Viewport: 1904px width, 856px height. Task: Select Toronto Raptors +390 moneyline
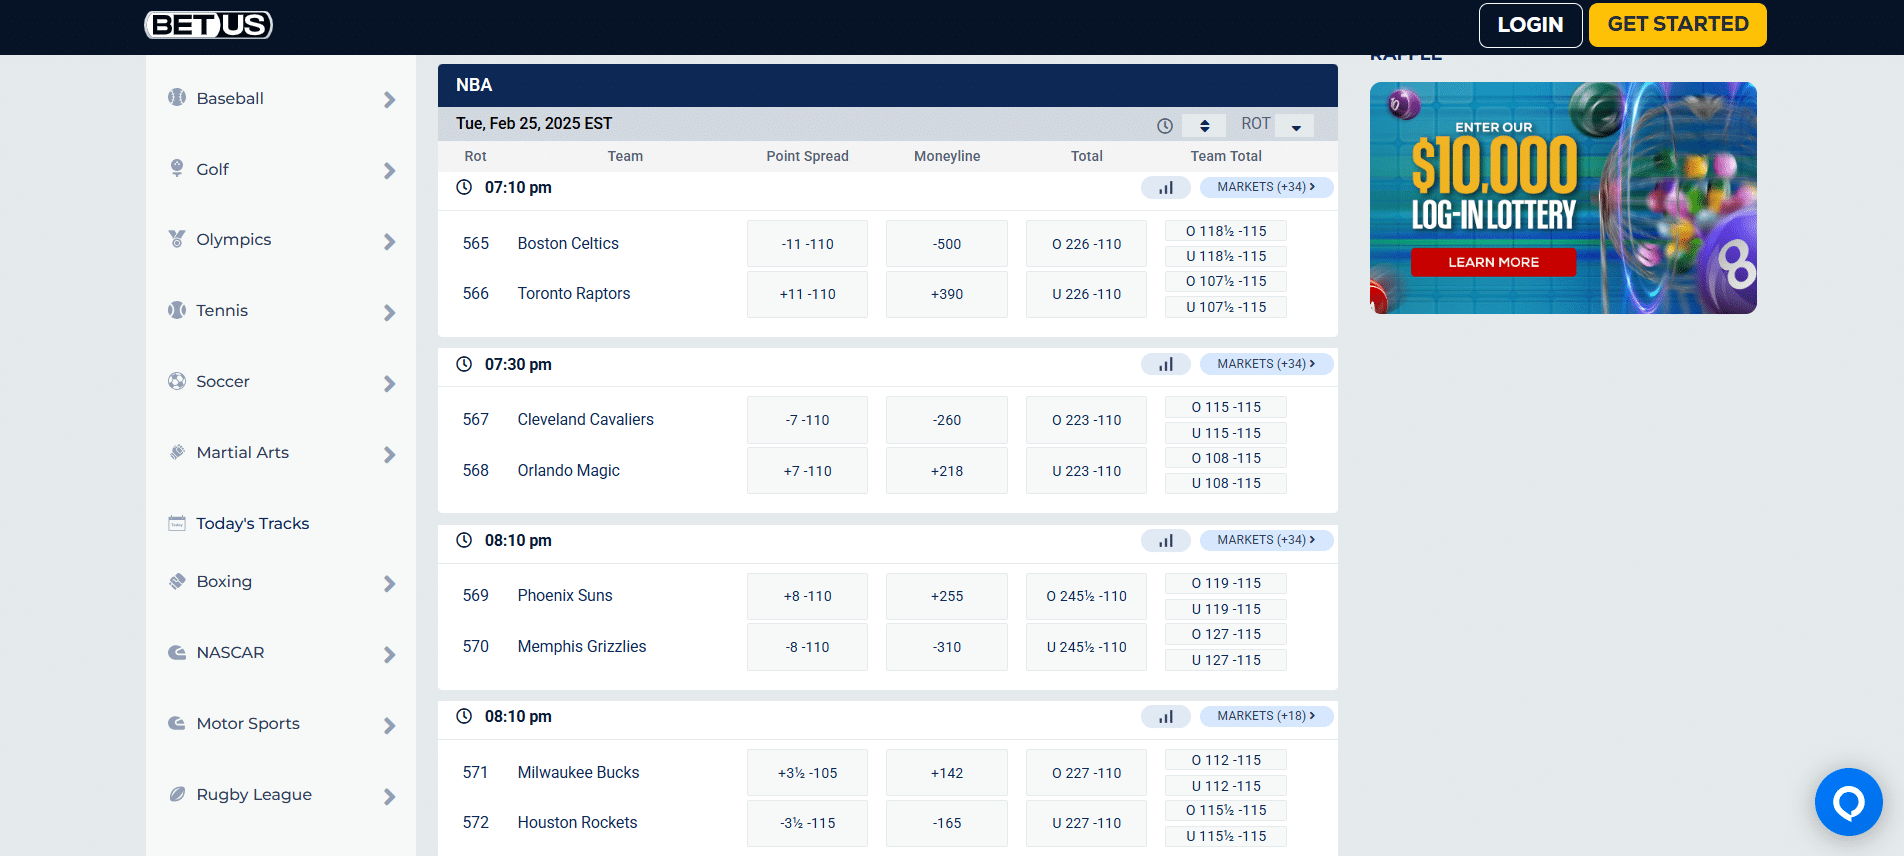947,294
